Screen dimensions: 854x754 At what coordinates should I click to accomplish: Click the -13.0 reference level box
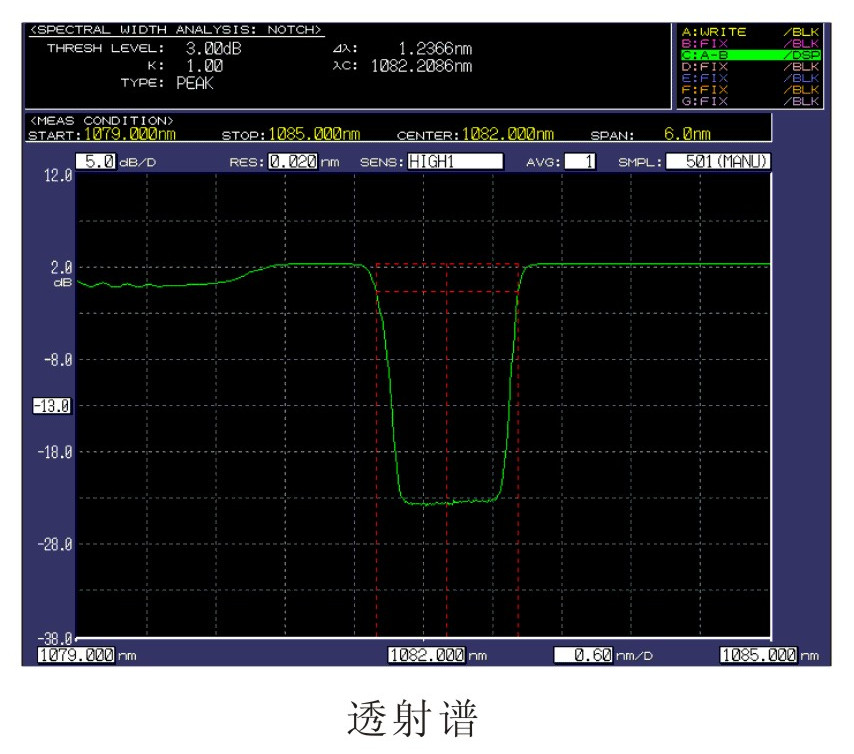coord(52,406)
